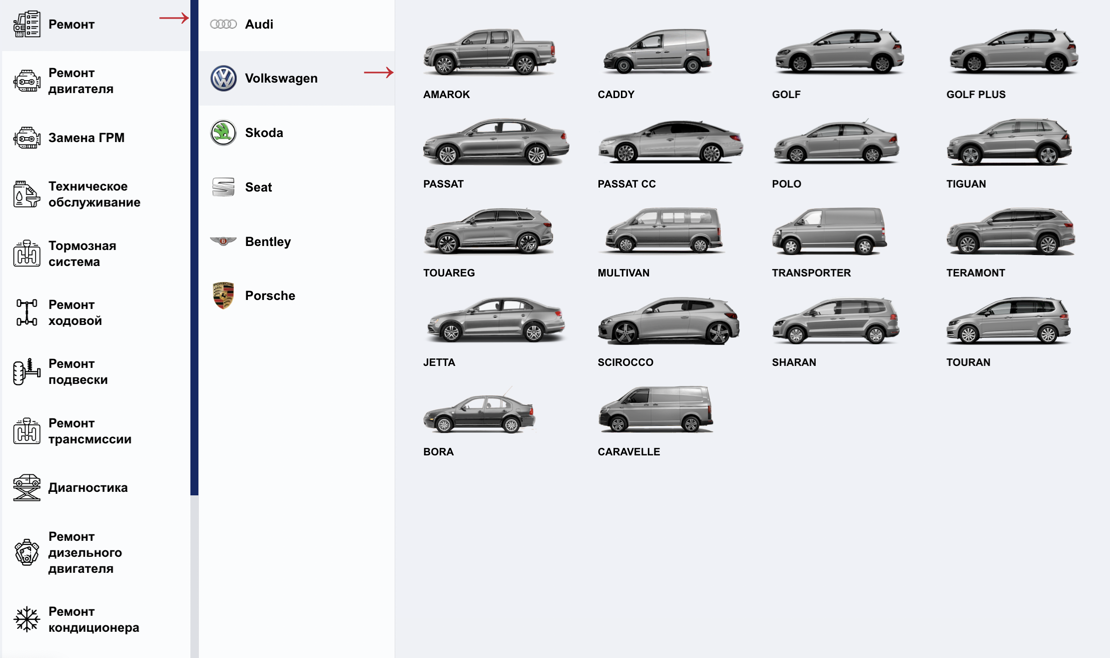Screen dimensions: 1111x658
Task: Choose the Touran minivan image
Action: point(1009,321)
